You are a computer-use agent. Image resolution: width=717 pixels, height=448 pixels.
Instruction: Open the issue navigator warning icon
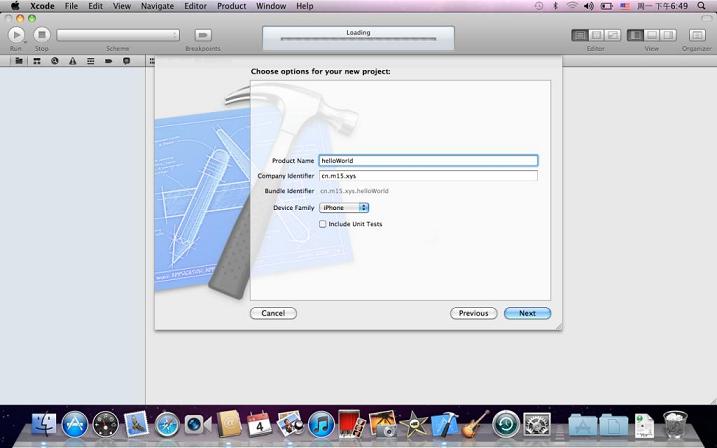pyautogui.click(x=72, y=60)
